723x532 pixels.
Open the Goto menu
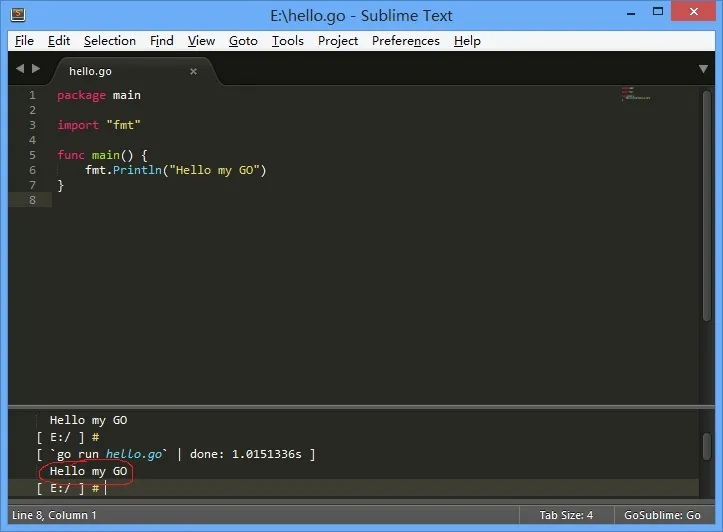point(243,41)
